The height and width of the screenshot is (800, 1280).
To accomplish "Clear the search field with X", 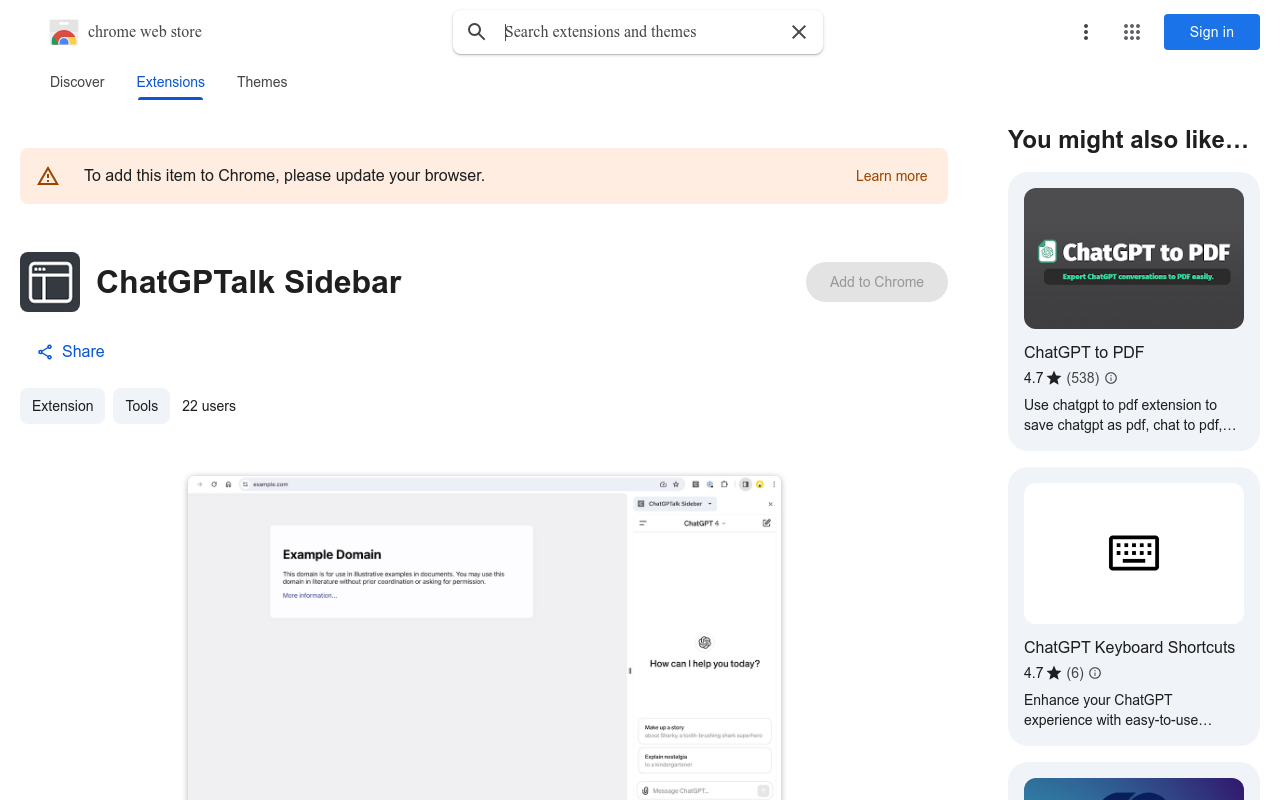I will [799, 32].
